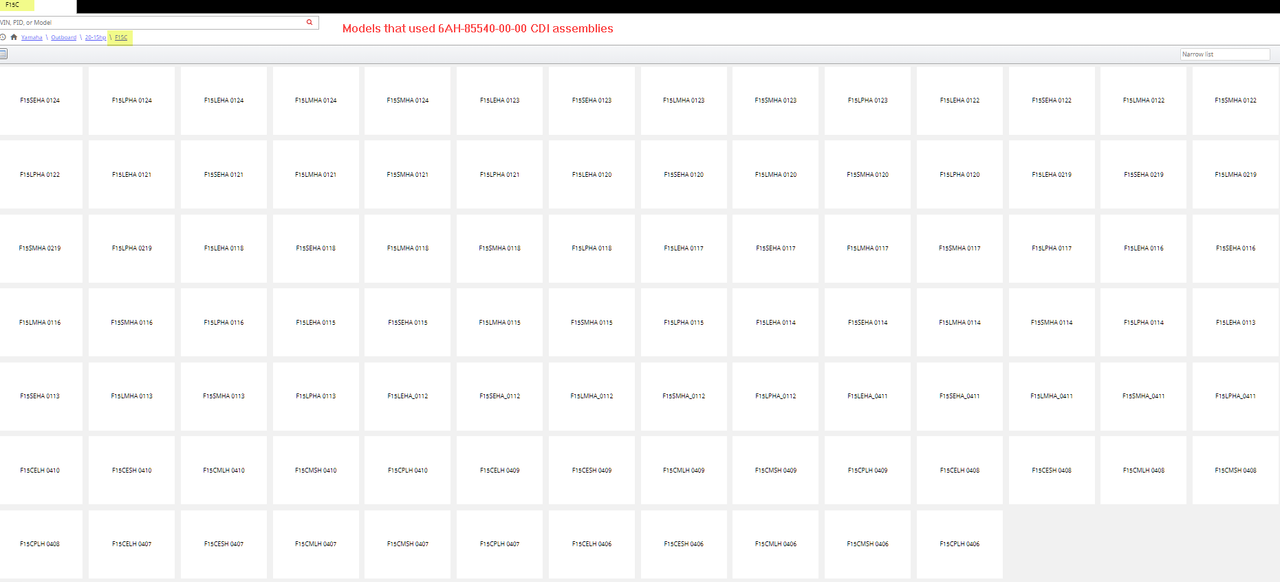Go to home via house icon
1280x582 pixels.
[x=14, y=37]
